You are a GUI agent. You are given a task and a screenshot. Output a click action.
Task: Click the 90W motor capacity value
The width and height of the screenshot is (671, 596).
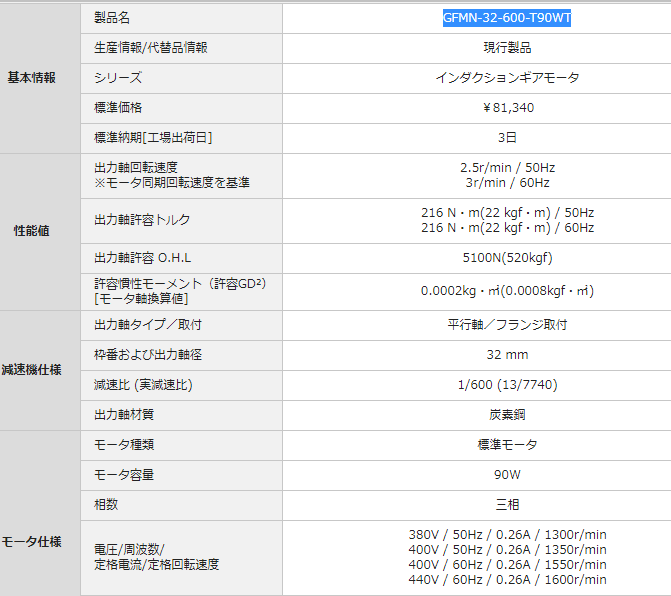pos(507,475)
